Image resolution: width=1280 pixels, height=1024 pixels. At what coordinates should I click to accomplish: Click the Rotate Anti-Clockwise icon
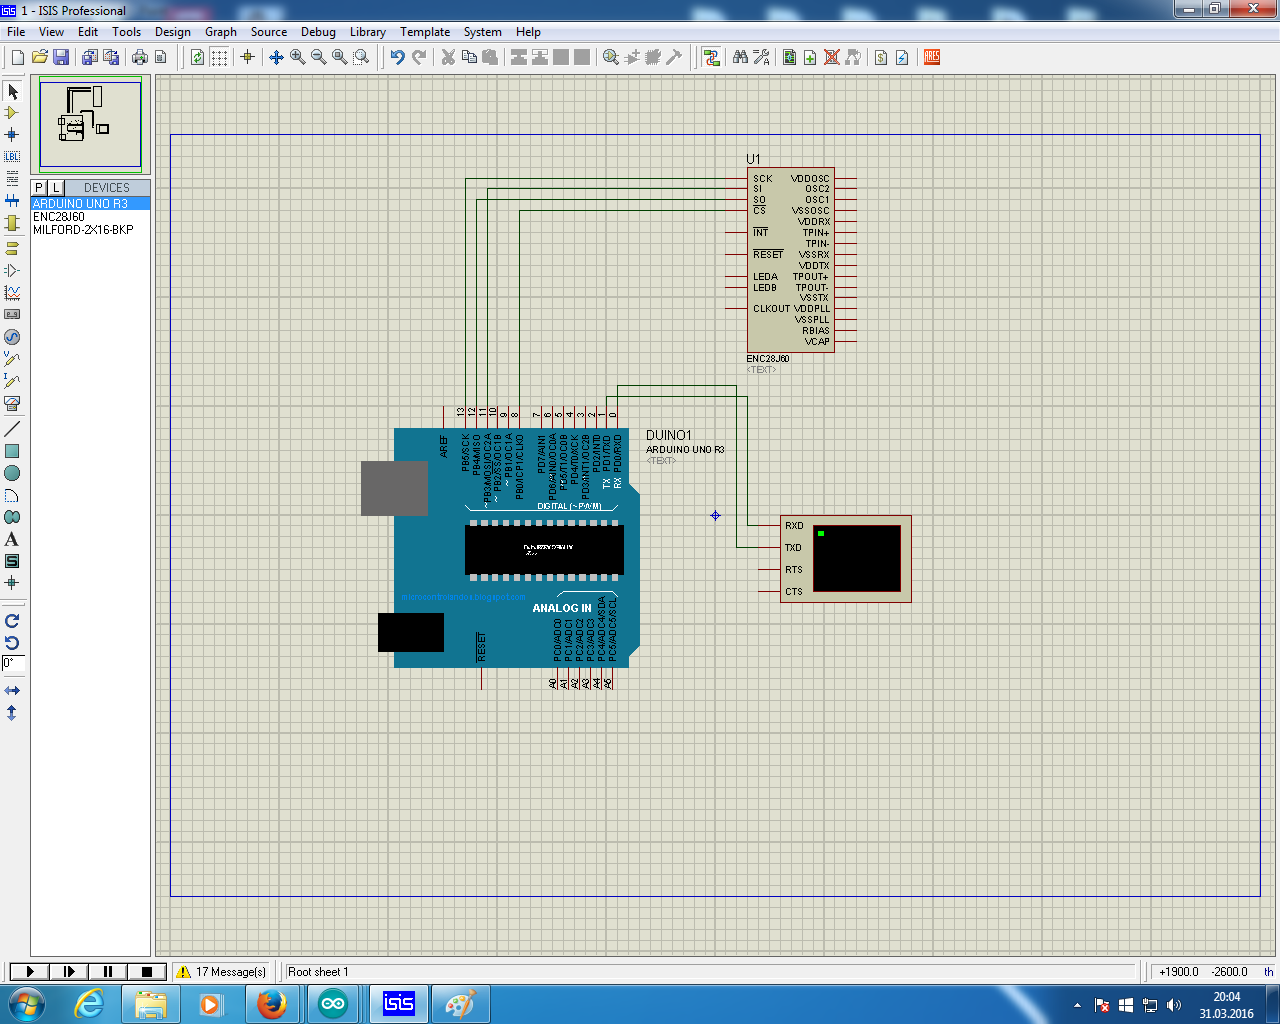click(12, 643)
